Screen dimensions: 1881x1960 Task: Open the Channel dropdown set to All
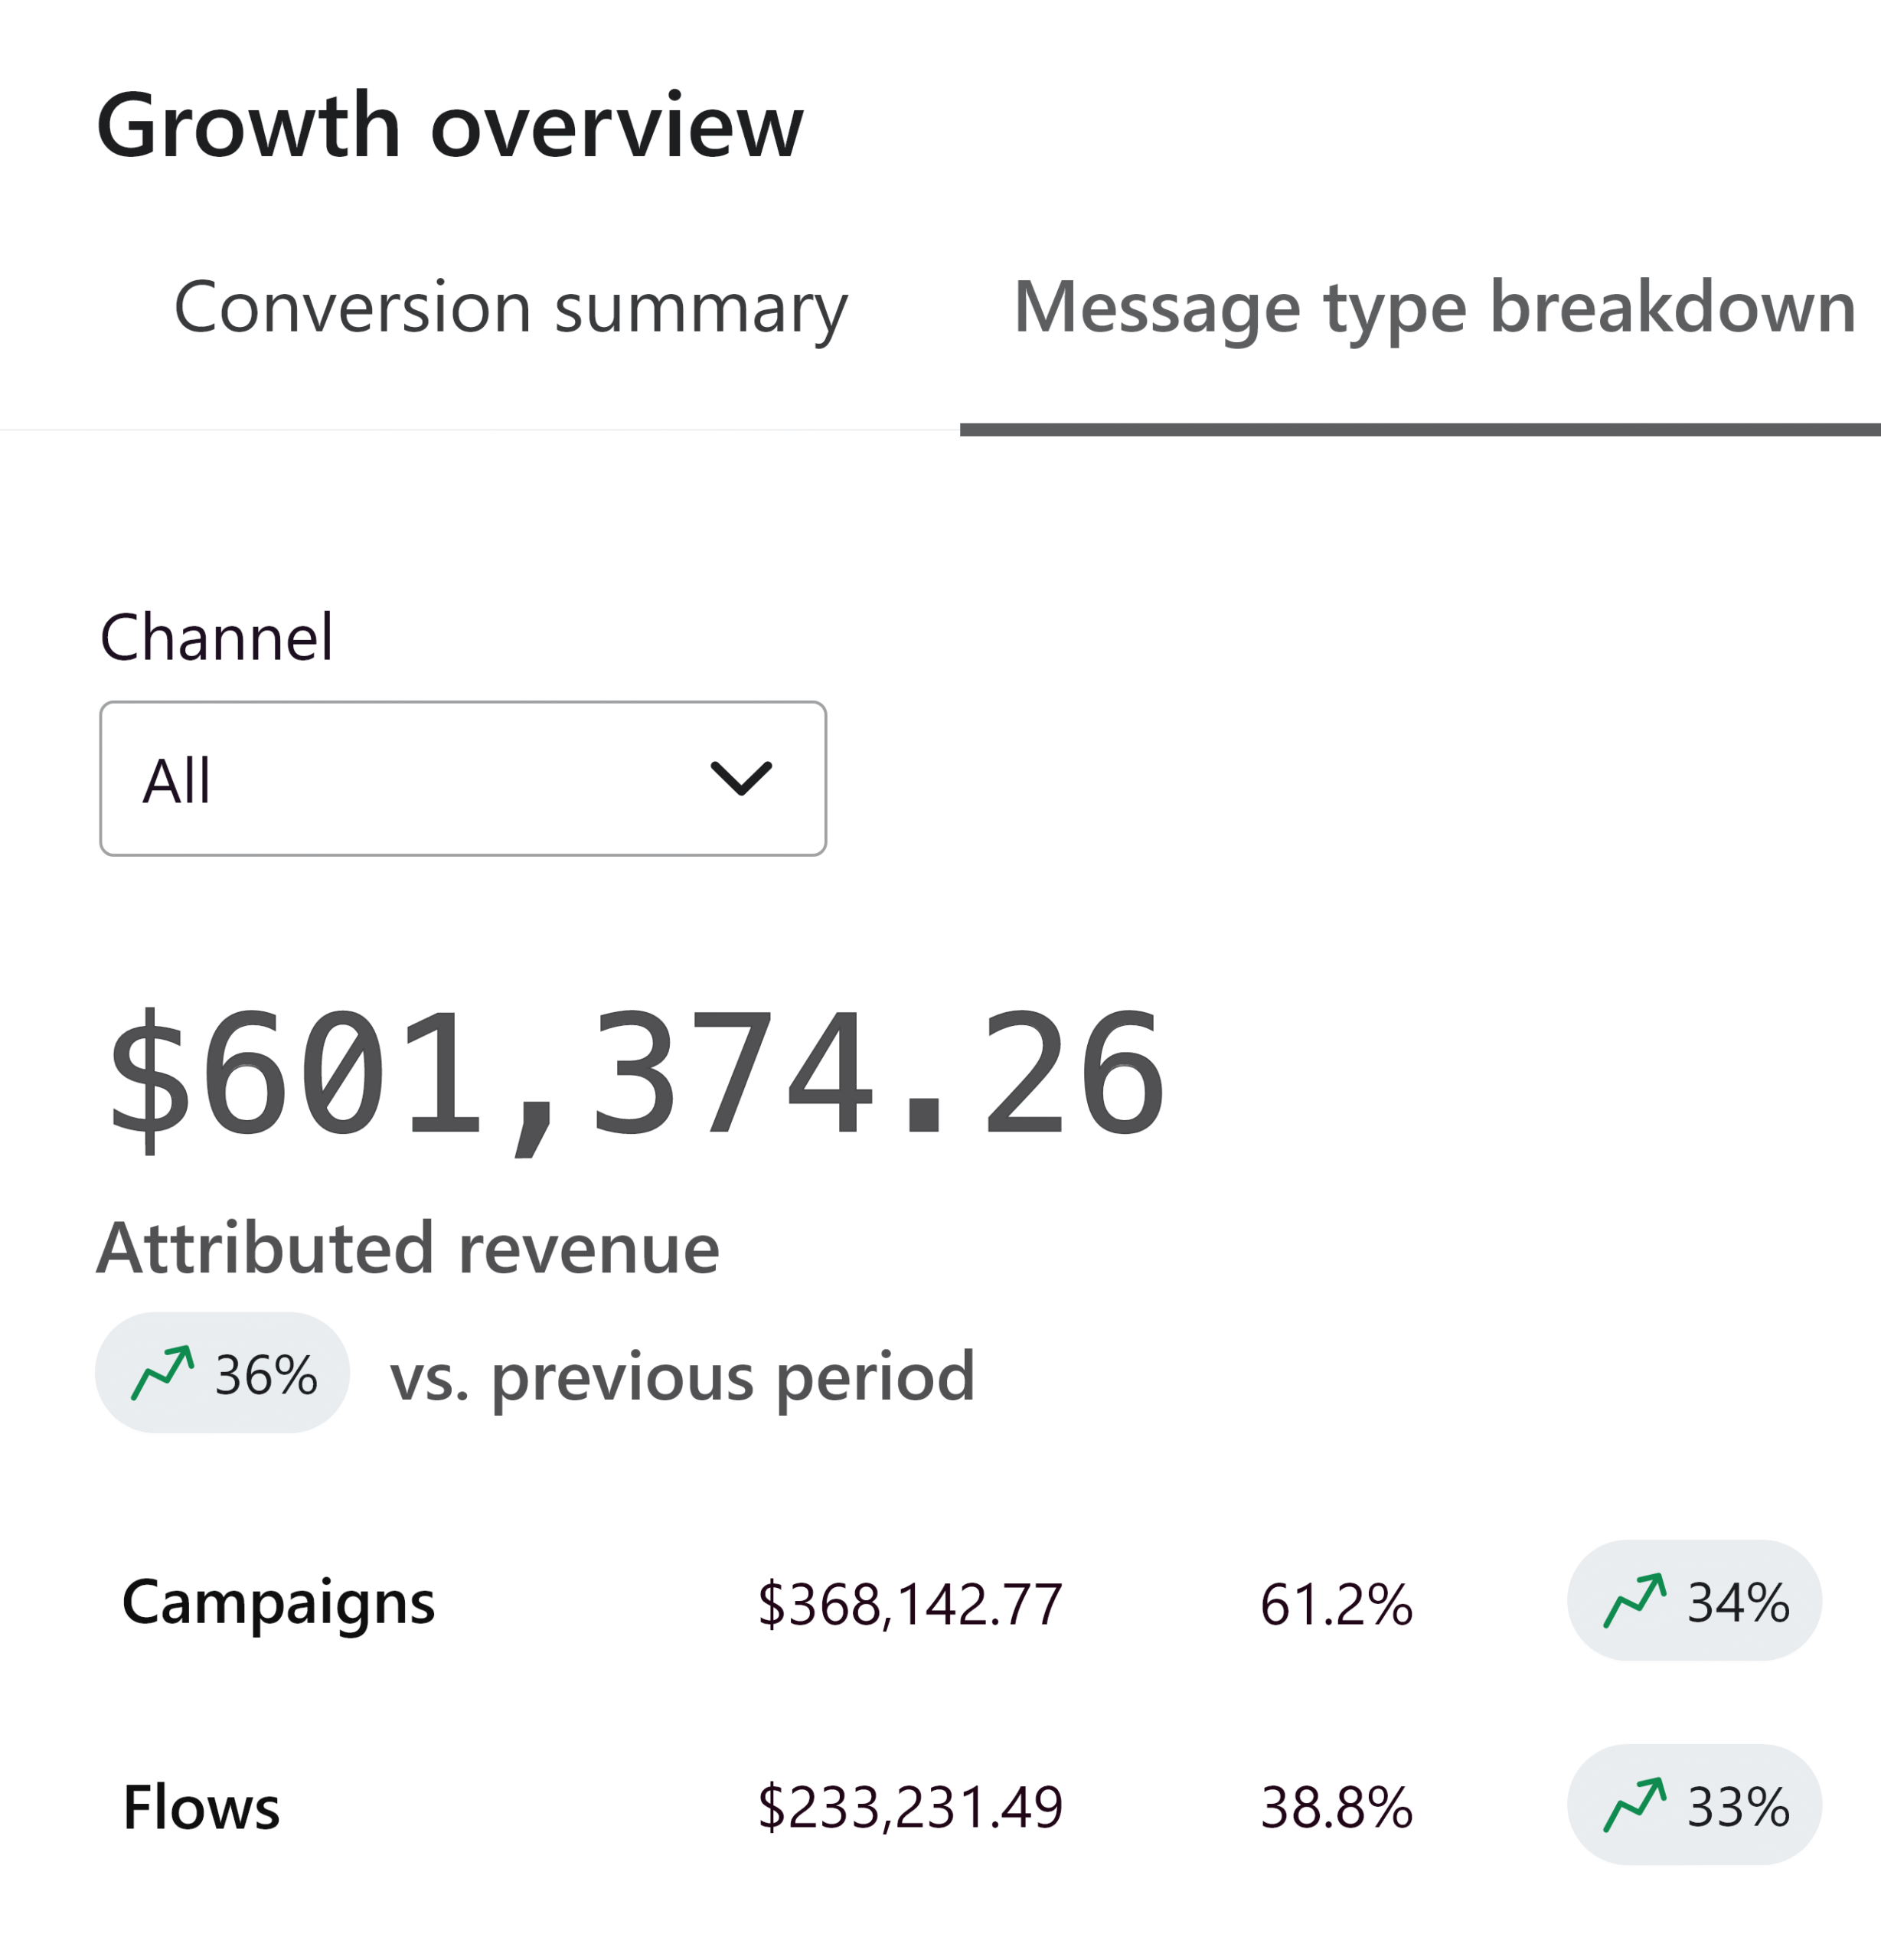[462, 778]
